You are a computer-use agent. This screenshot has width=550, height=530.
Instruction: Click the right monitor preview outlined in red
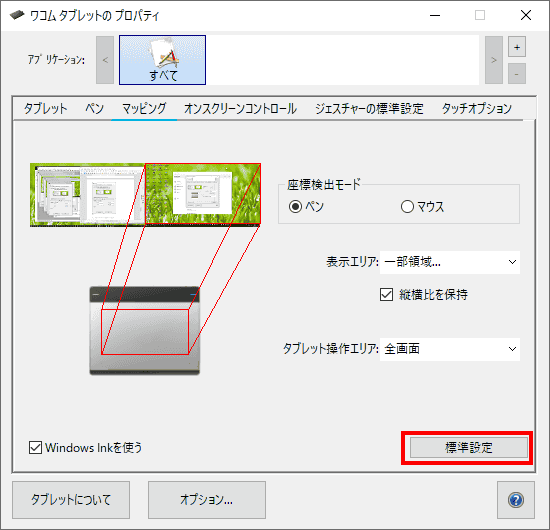203,194
